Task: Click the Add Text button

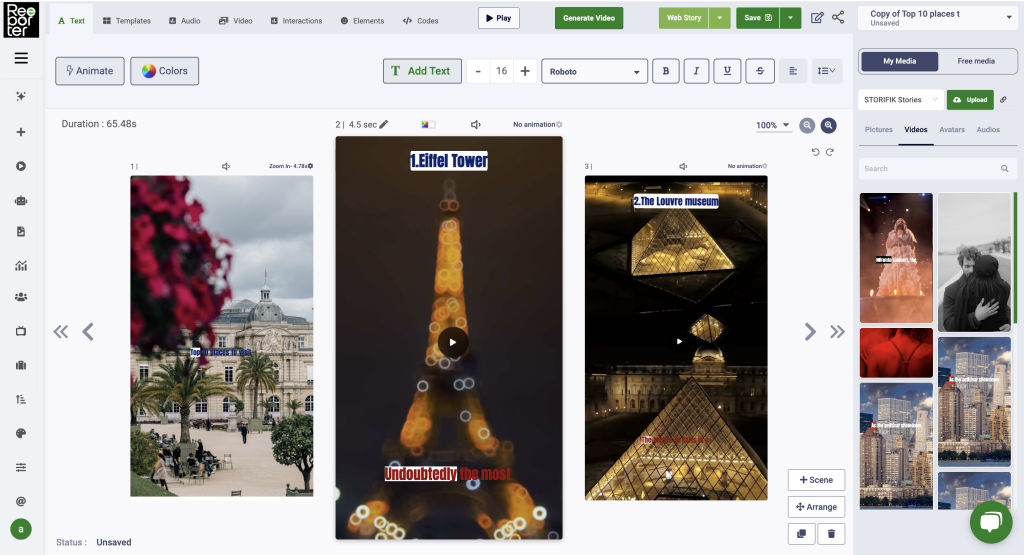Action: 422,71
